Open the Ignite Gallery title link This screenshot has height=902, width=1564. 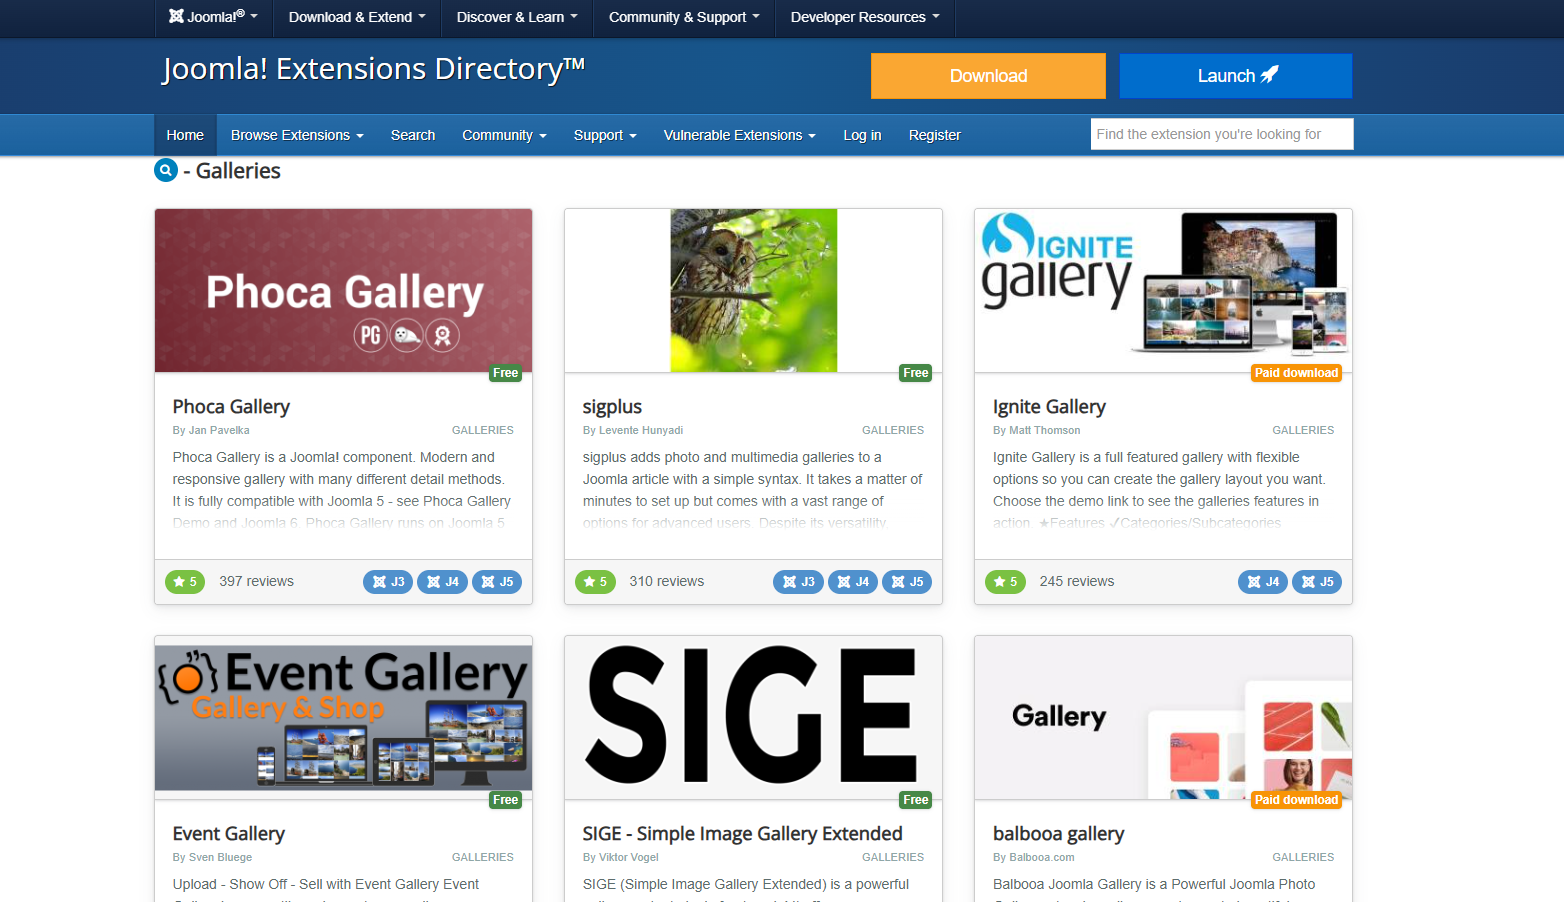(1049, 407)
